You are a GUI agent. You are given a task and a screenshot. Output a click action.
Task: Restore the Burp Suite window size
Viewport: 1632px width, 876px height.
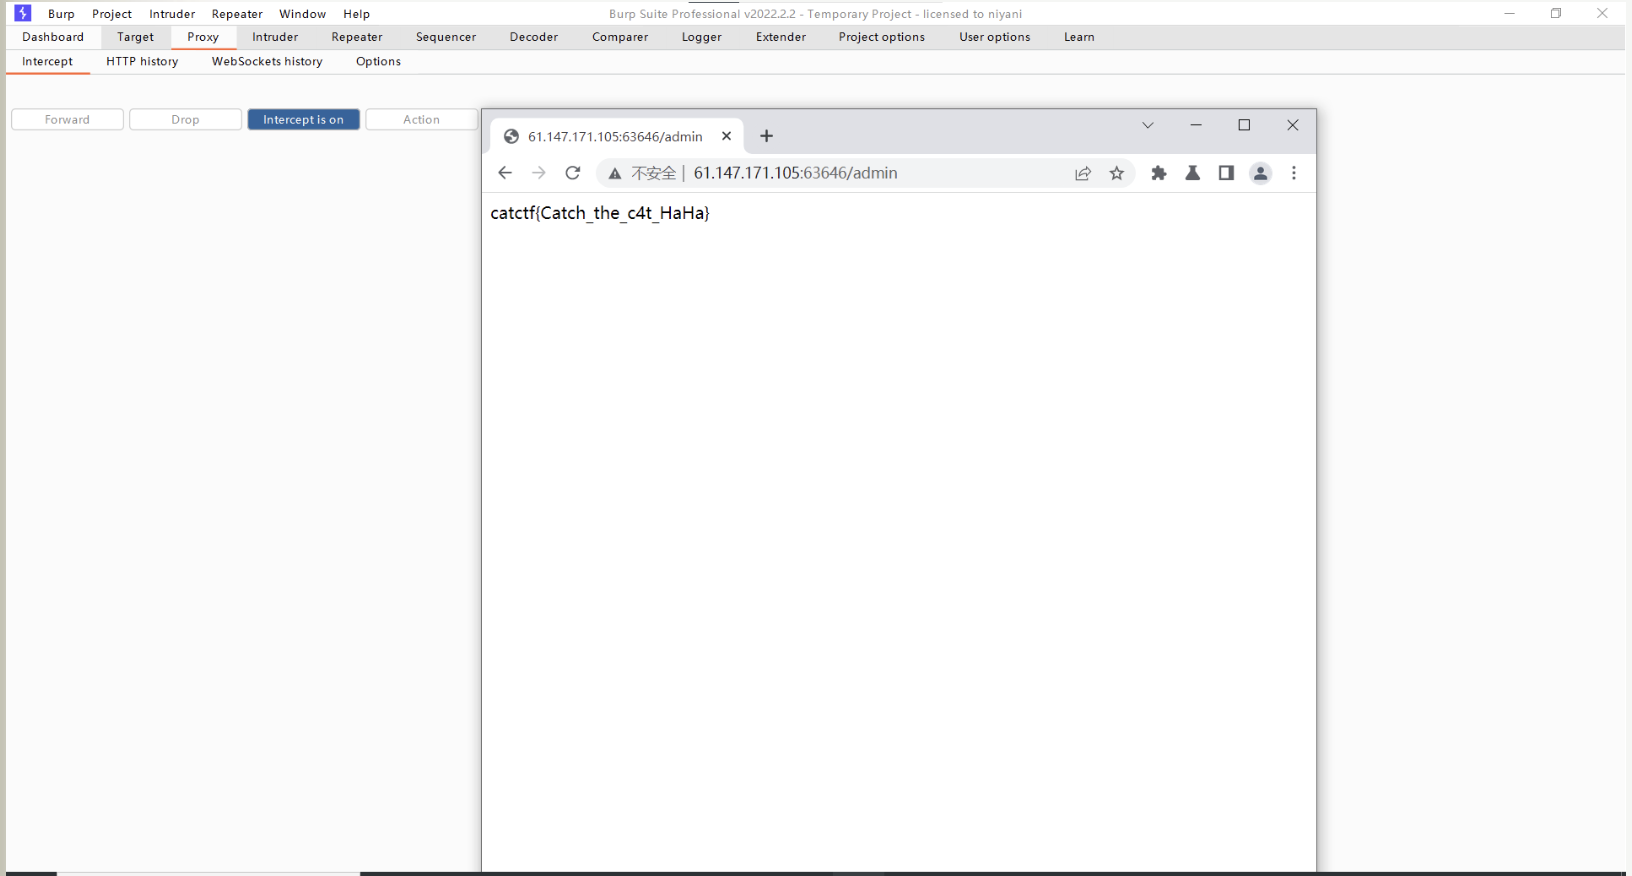tap(1556, 13)
